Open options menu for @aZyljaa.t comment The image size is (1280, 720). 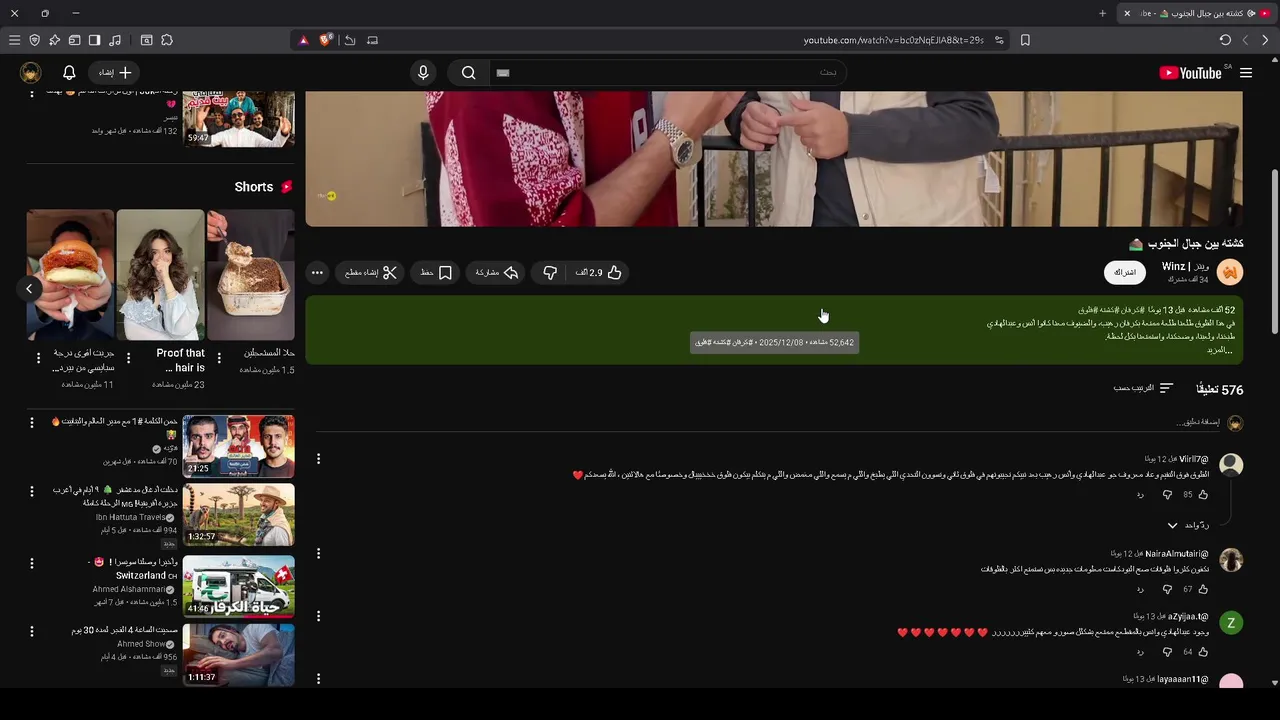click(x=318, y=616)
